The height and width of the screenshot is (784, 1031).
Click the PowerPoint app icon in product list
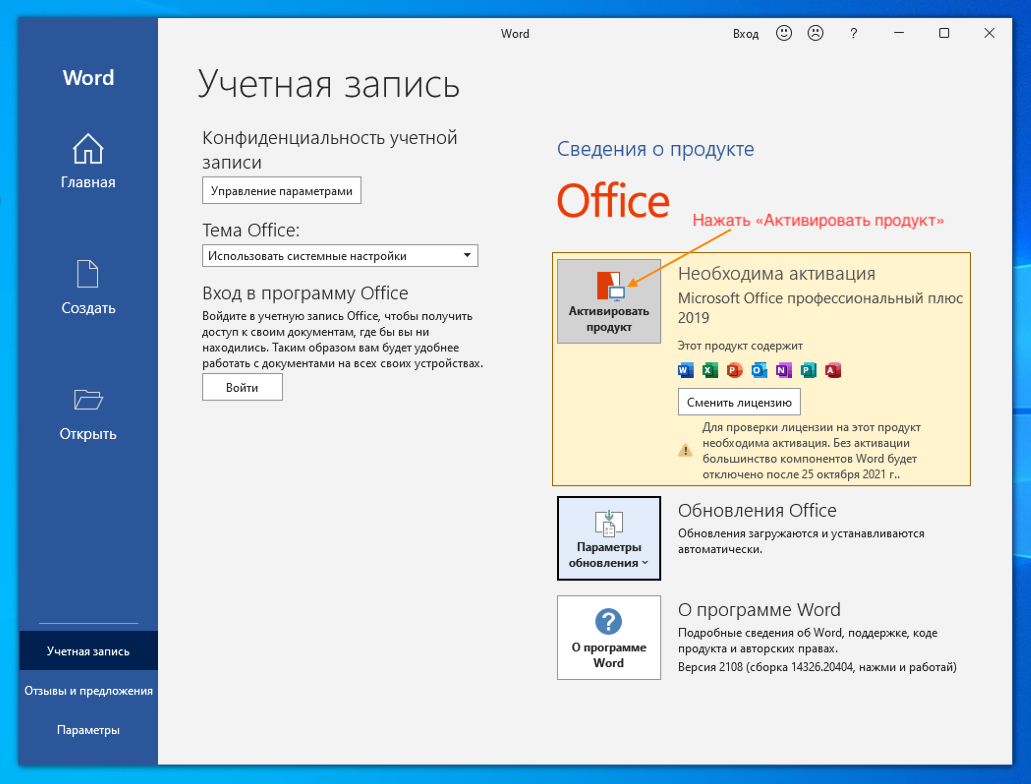(734, 370)
